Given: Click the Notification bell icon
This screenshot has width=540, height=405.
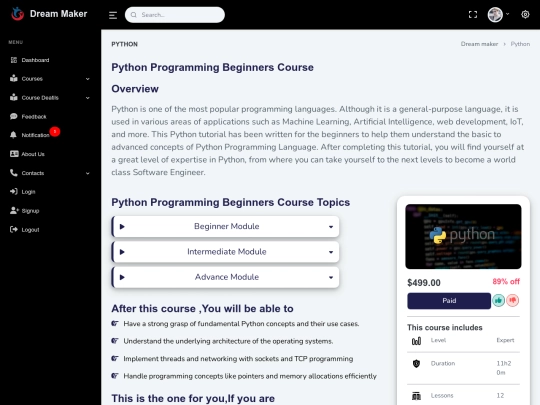Looking at the screenshot, I should point(13,135).
